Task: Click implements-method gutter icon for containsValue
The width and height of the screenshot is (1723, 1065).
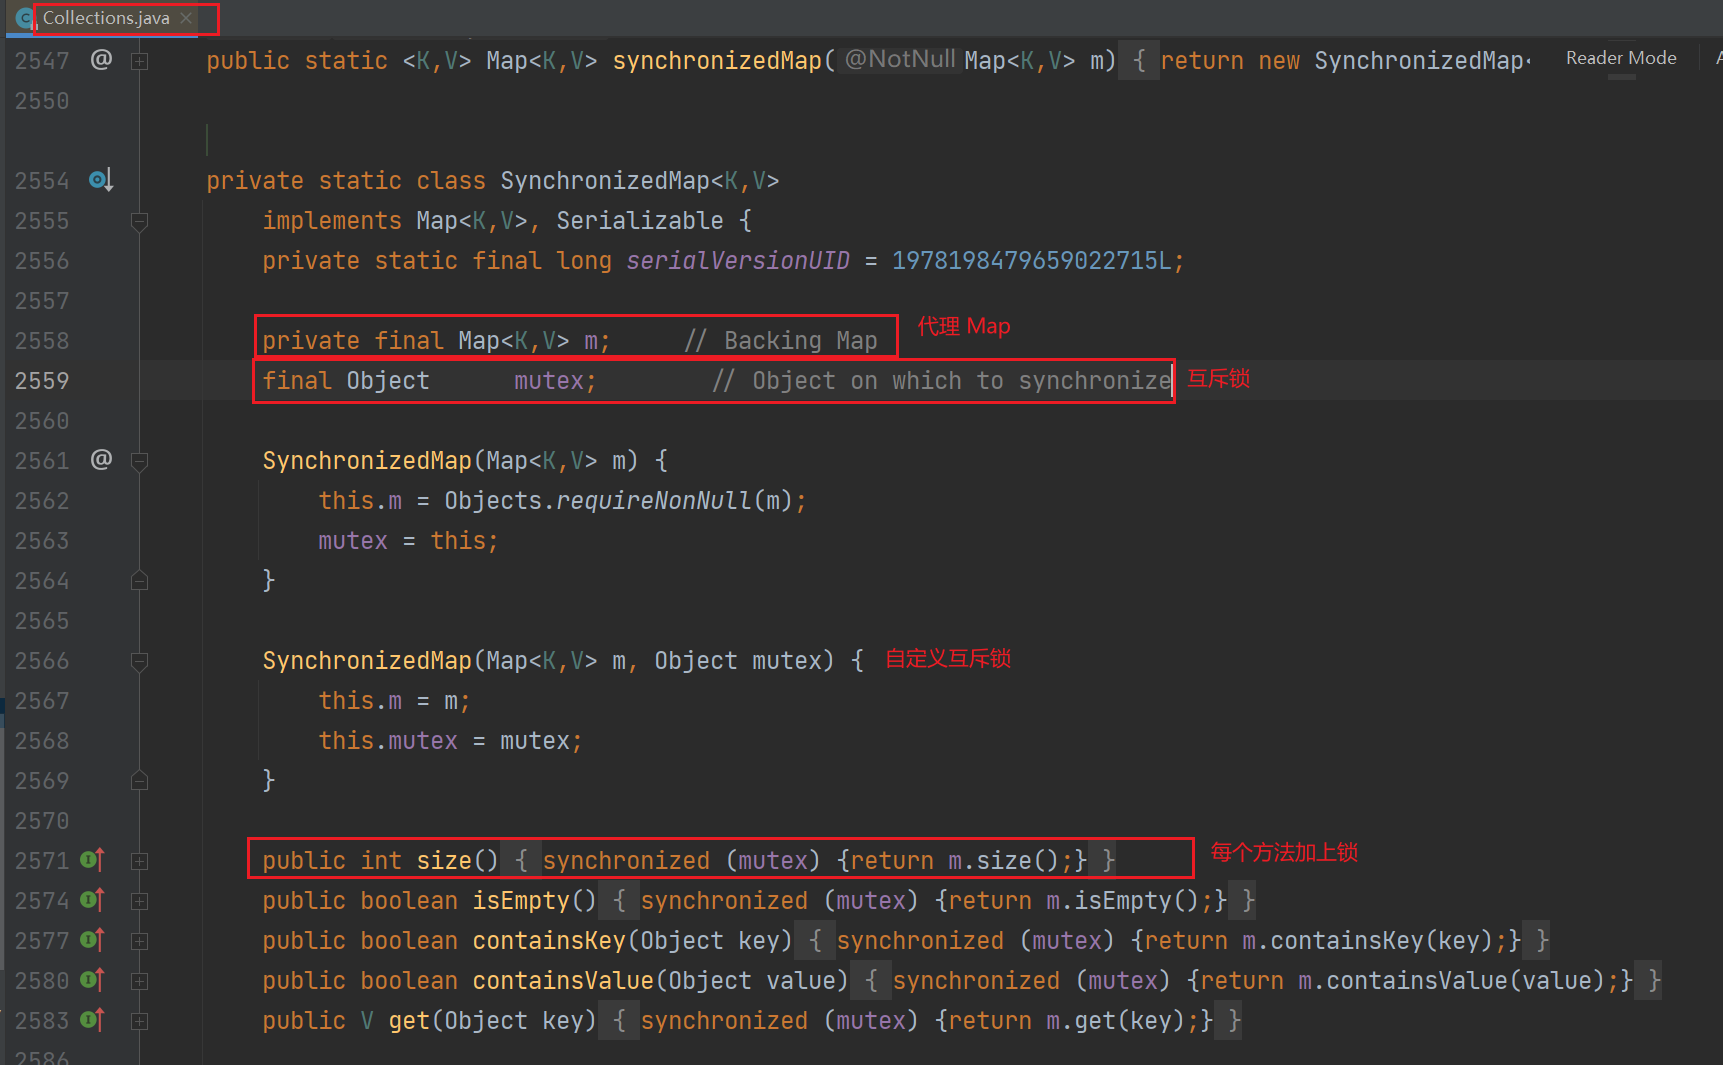Action: pyautogui.click(x=92, y=980)
